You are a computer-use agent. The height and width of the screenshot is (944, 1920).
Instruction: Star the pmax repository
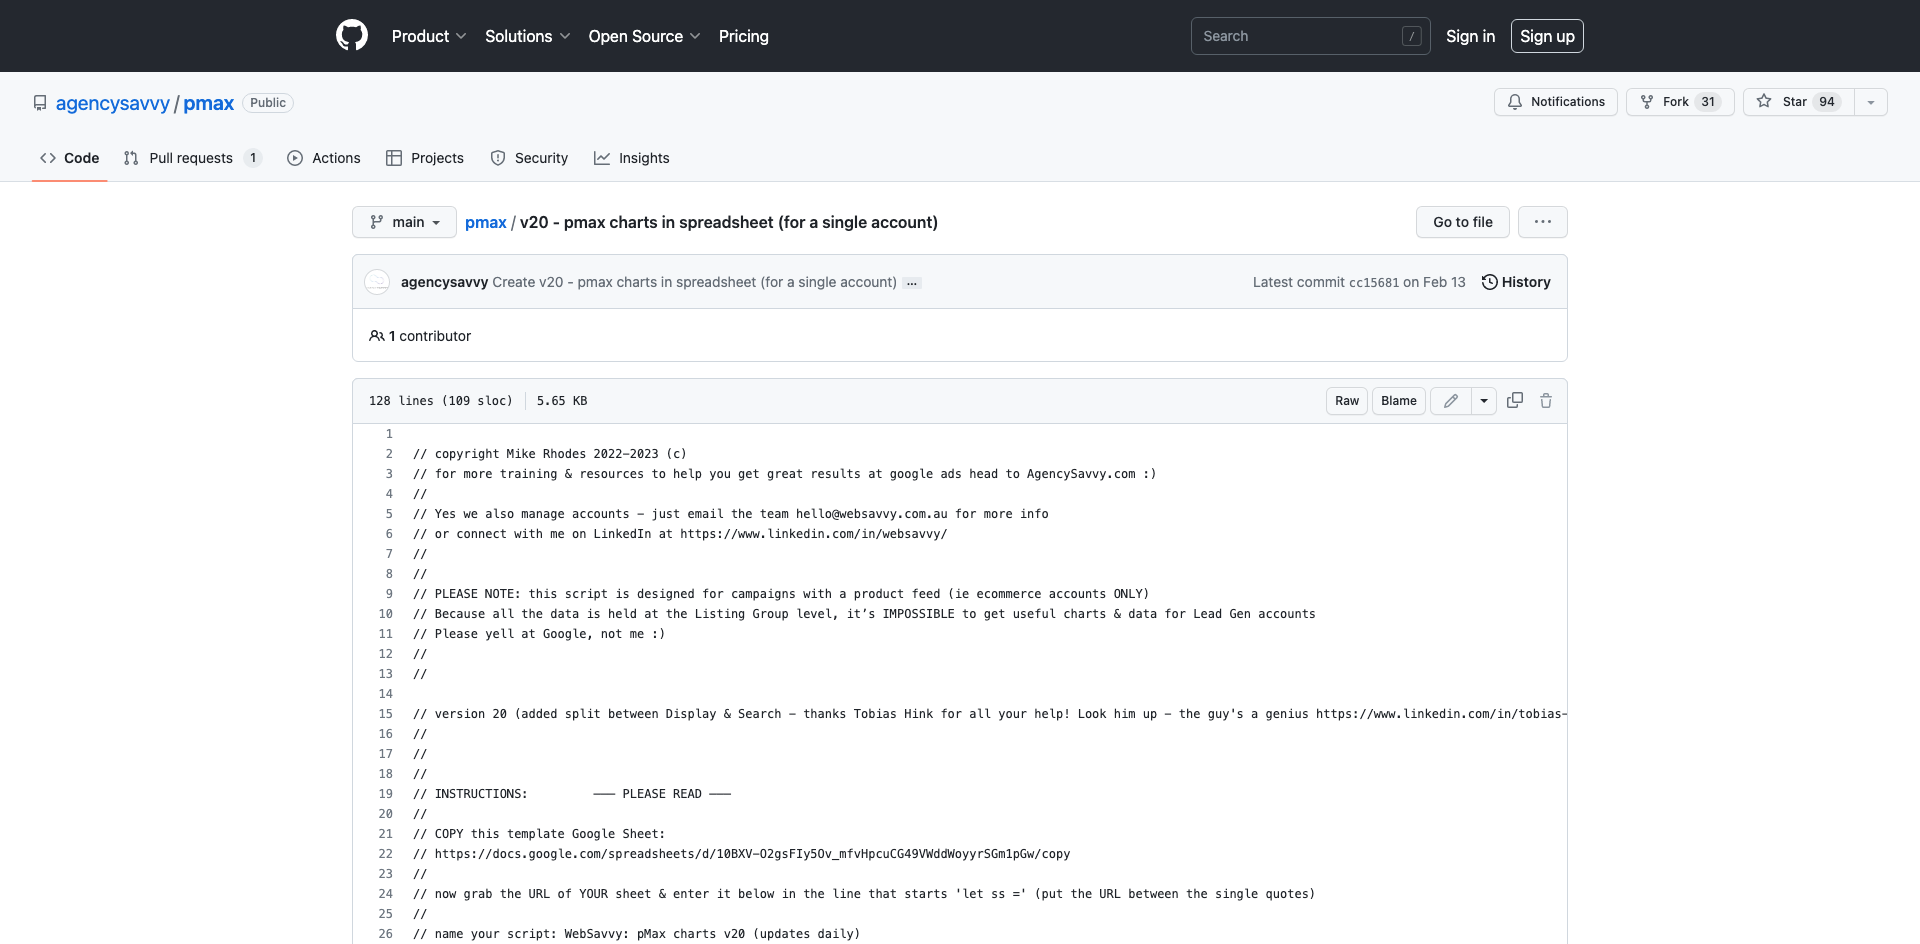1797,102
